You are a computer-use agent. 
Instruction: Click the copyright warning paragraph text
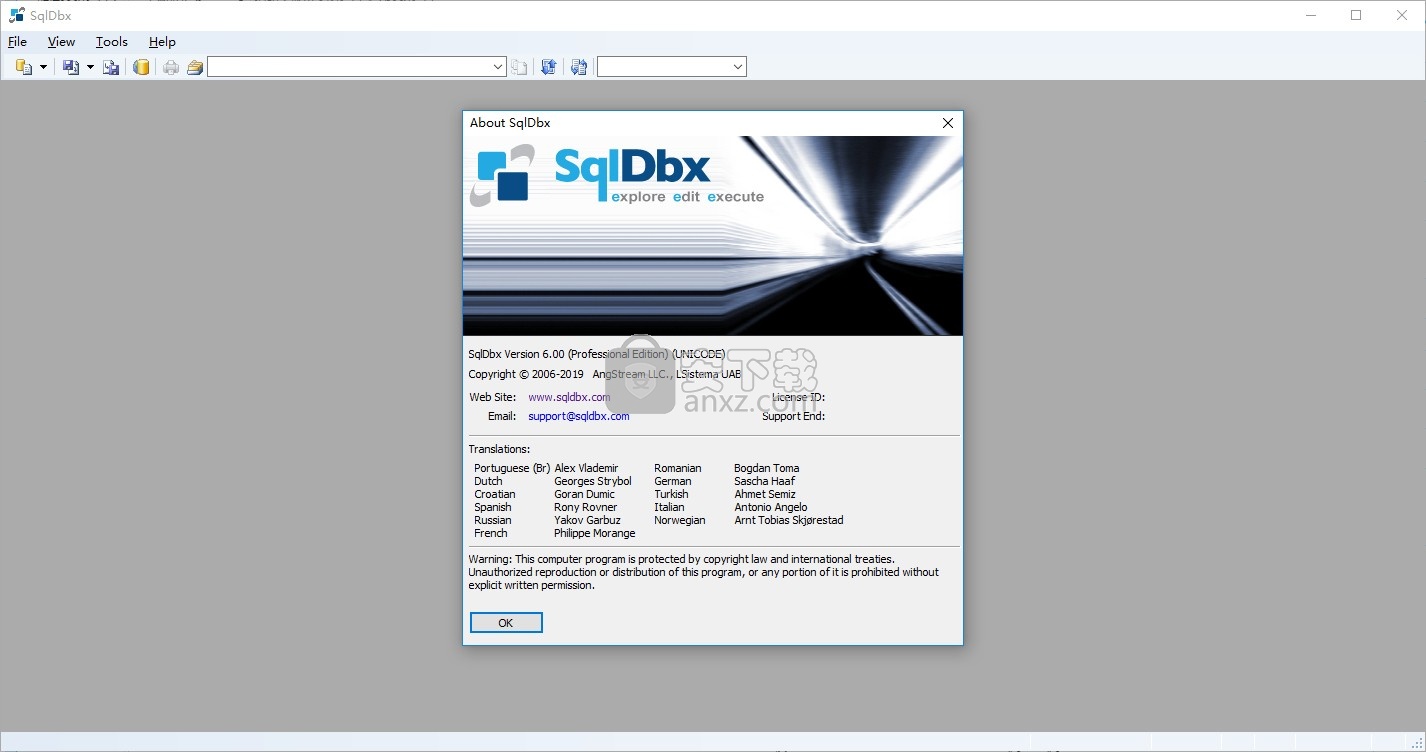704,572
